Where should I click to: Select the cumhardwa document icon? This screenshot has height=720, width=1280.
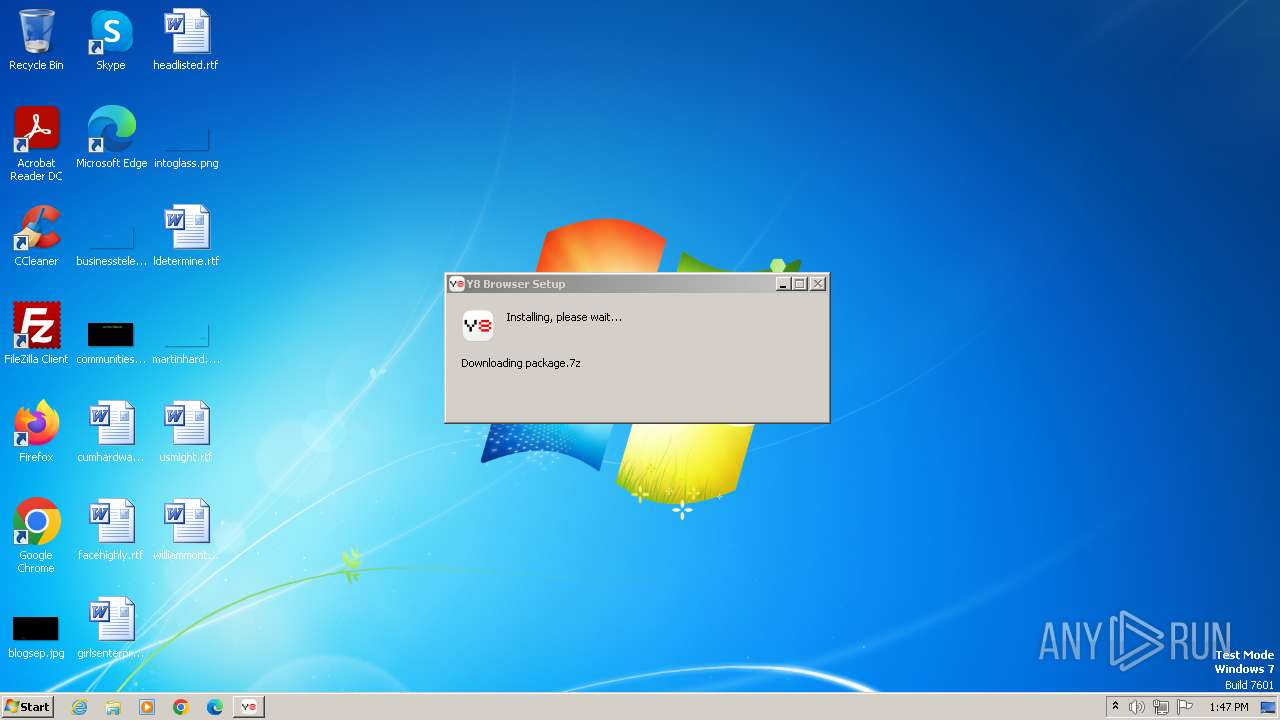pyautogui.click(x=111, y=432)
